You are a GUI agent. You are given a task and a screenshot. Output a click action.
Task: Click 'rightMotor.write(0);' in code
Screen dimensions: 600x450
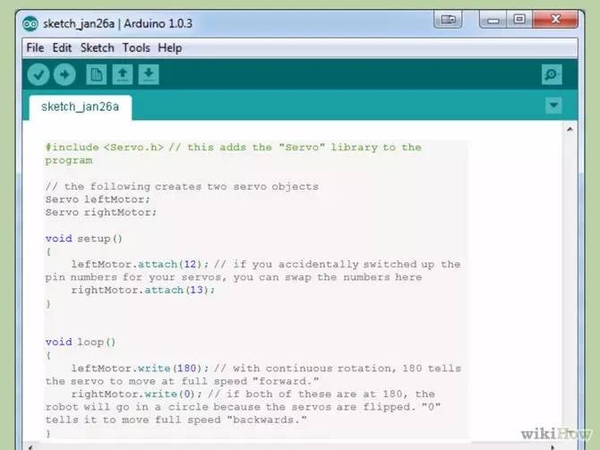tap(137, 394)
